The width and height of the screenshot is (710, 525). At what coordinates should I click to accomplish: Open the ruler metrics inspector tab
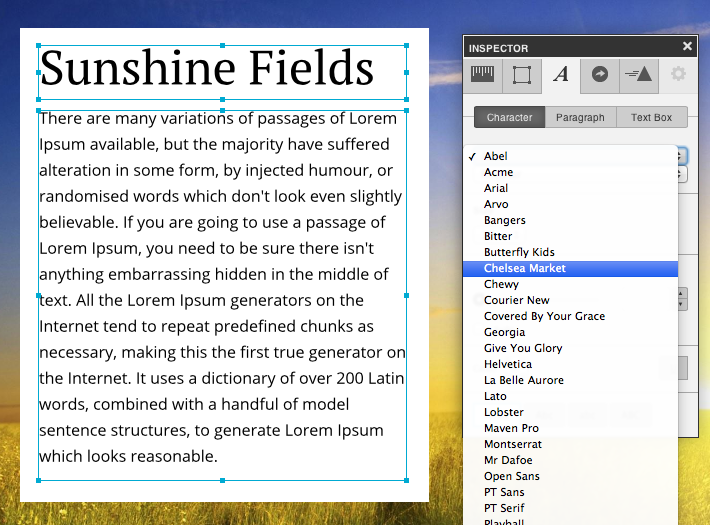tap(484, 74)
